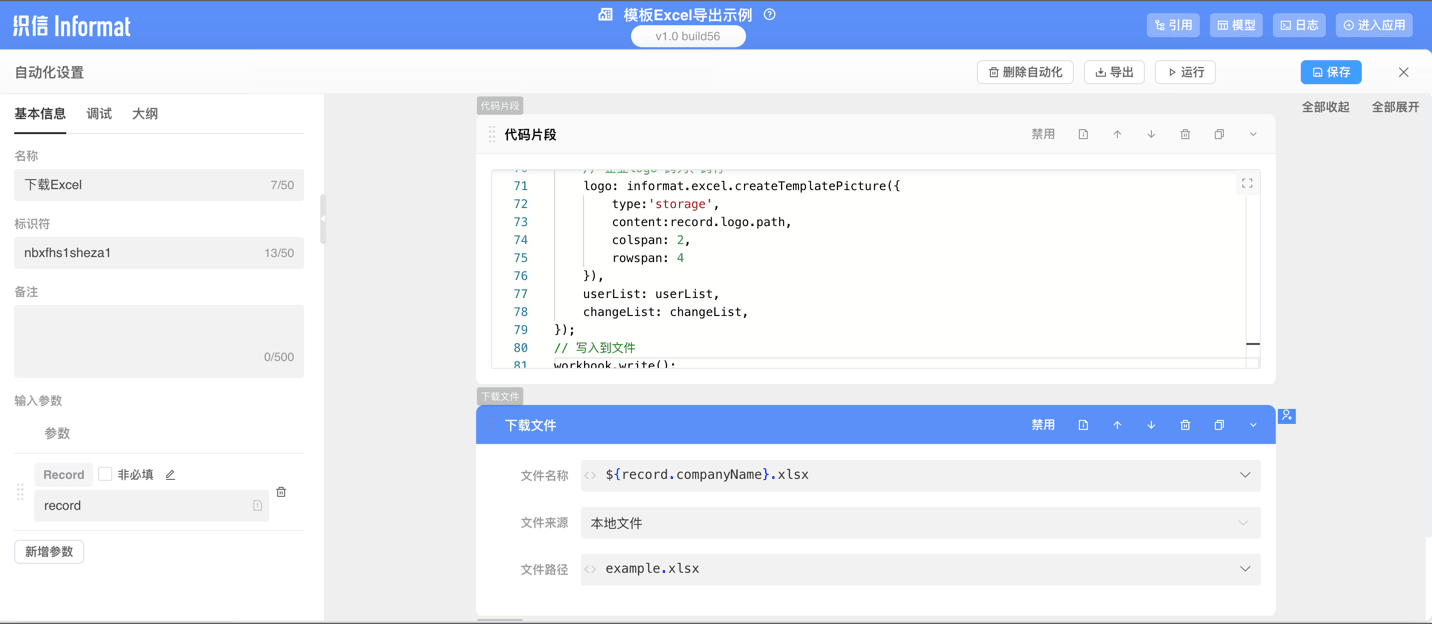
Task: Delete the record input parameter
Action: (281, 492)
